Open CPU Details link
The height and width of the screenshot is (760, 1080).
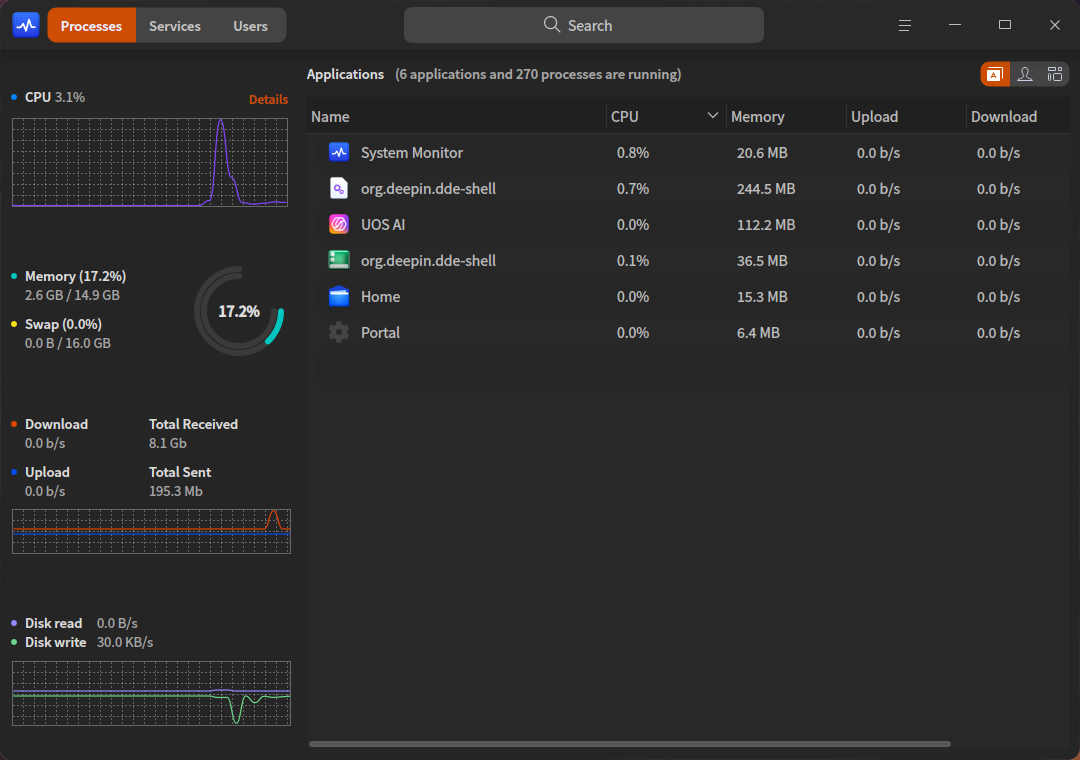(x=268, y=99)
